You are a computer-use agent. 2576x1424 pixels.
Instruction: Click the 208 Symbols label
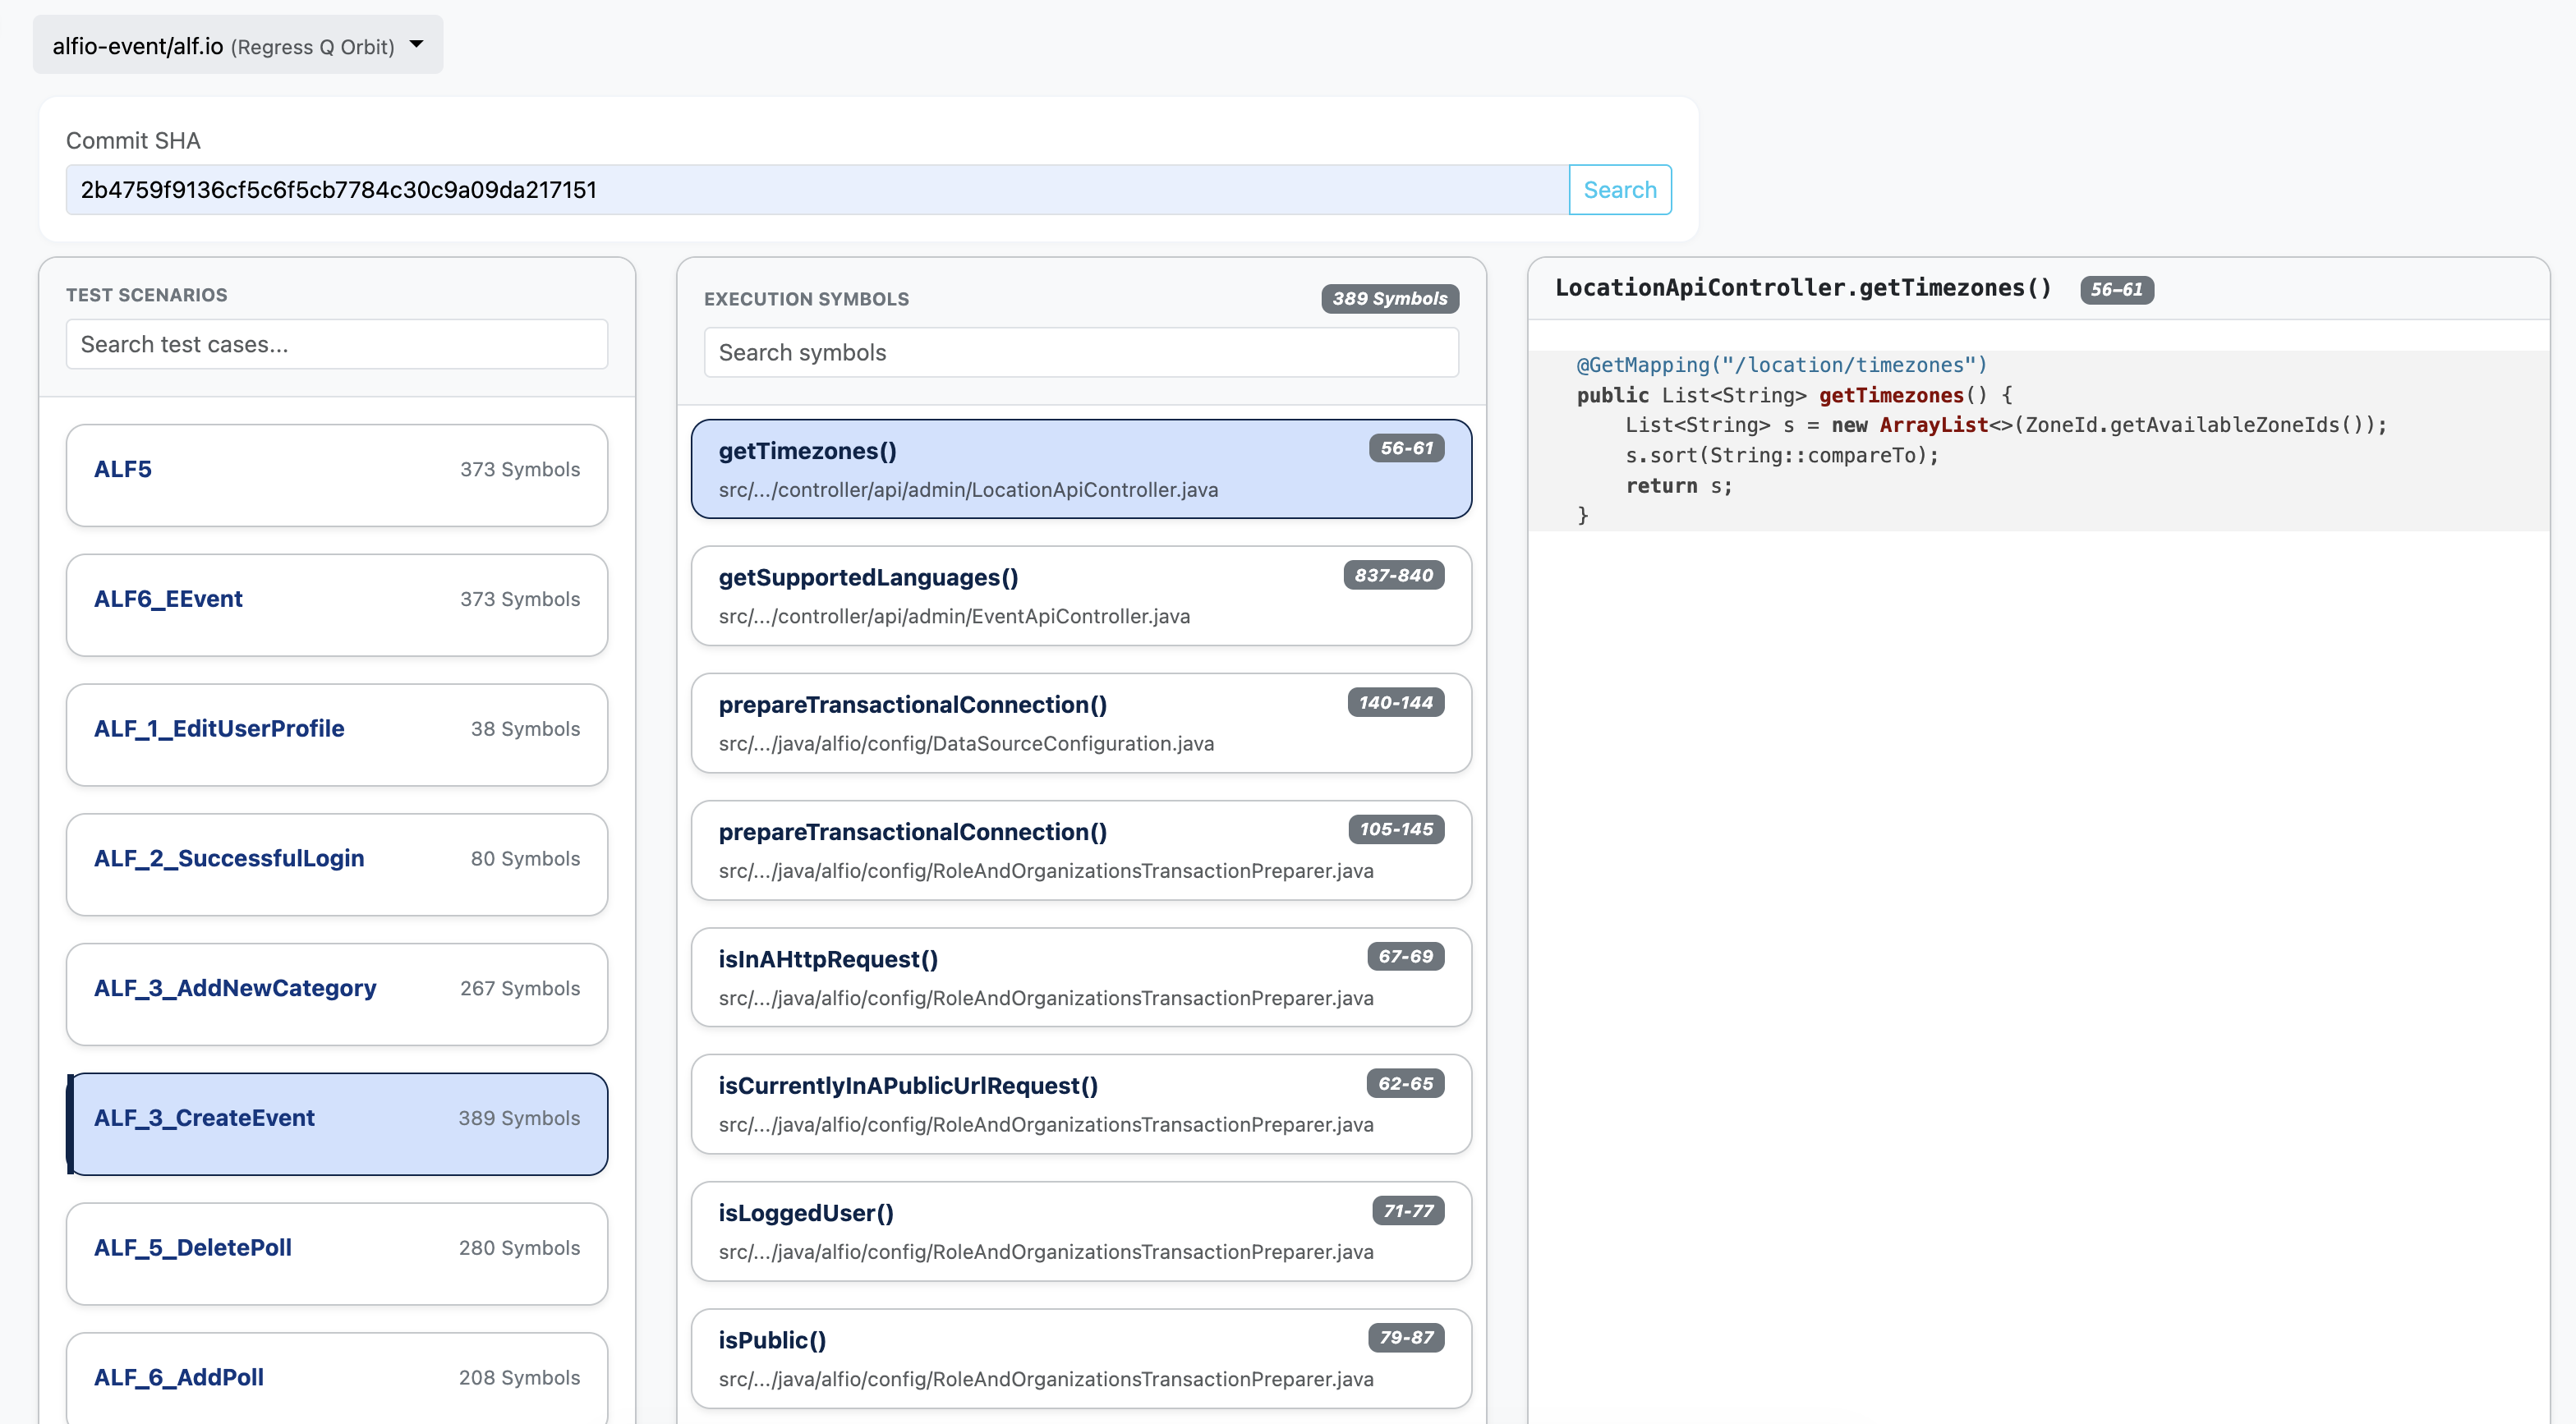click(519, 1377)
